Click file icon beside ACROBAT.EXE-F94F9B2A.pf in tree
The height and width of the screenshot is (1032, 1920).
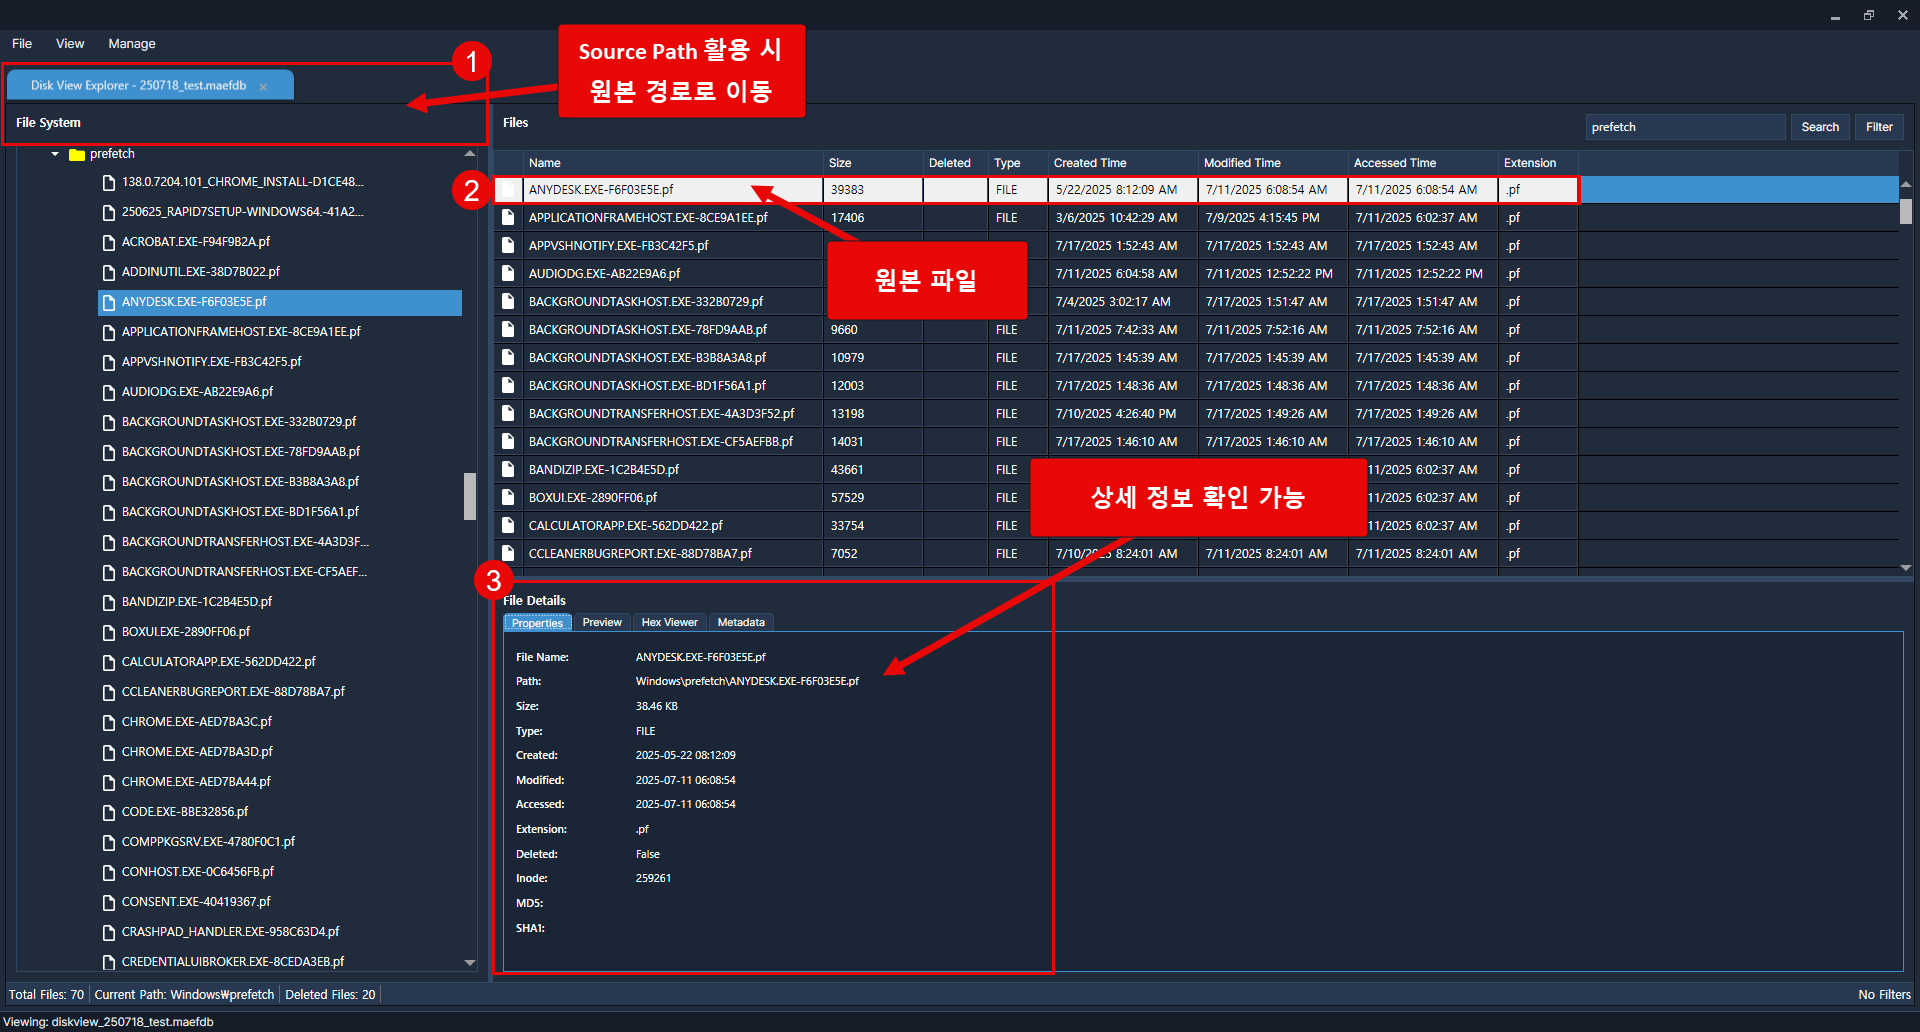point(109,242)
